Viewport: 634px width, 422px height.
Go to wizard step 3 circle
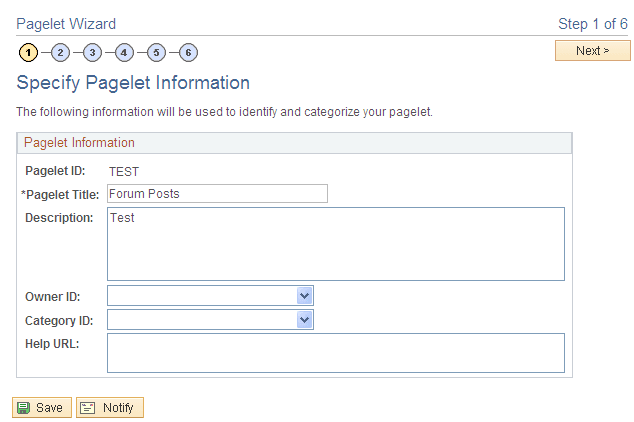92,51
